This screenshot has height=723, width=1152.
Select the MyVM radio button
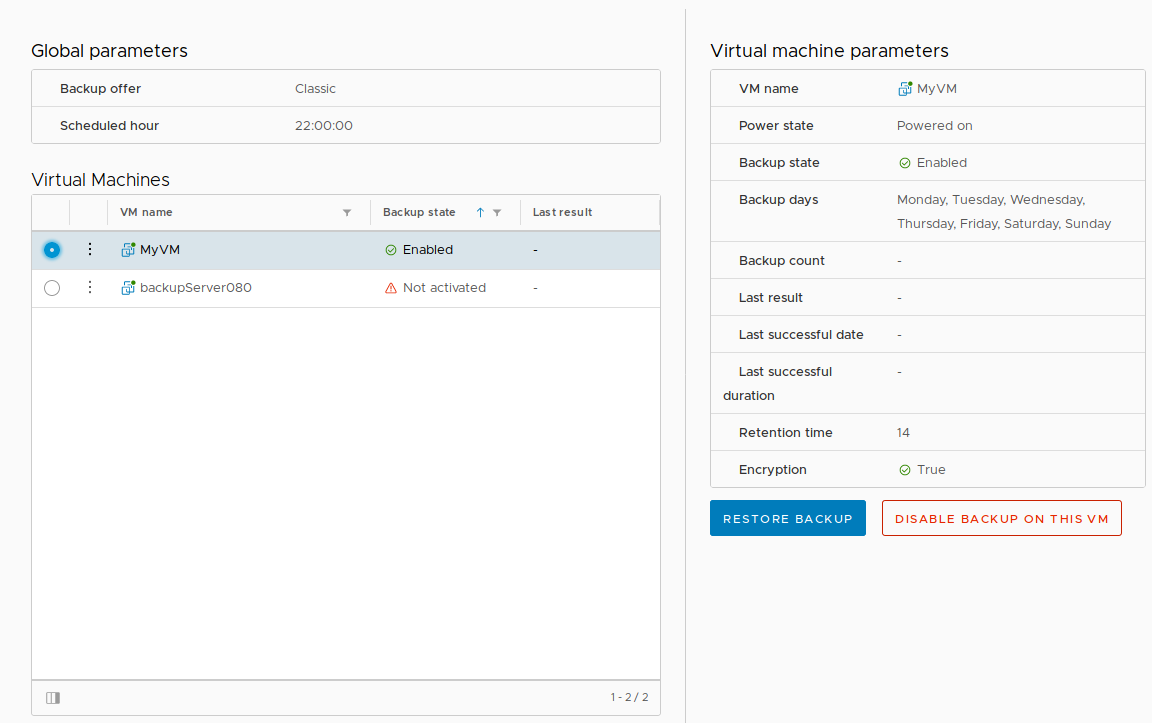51,249
